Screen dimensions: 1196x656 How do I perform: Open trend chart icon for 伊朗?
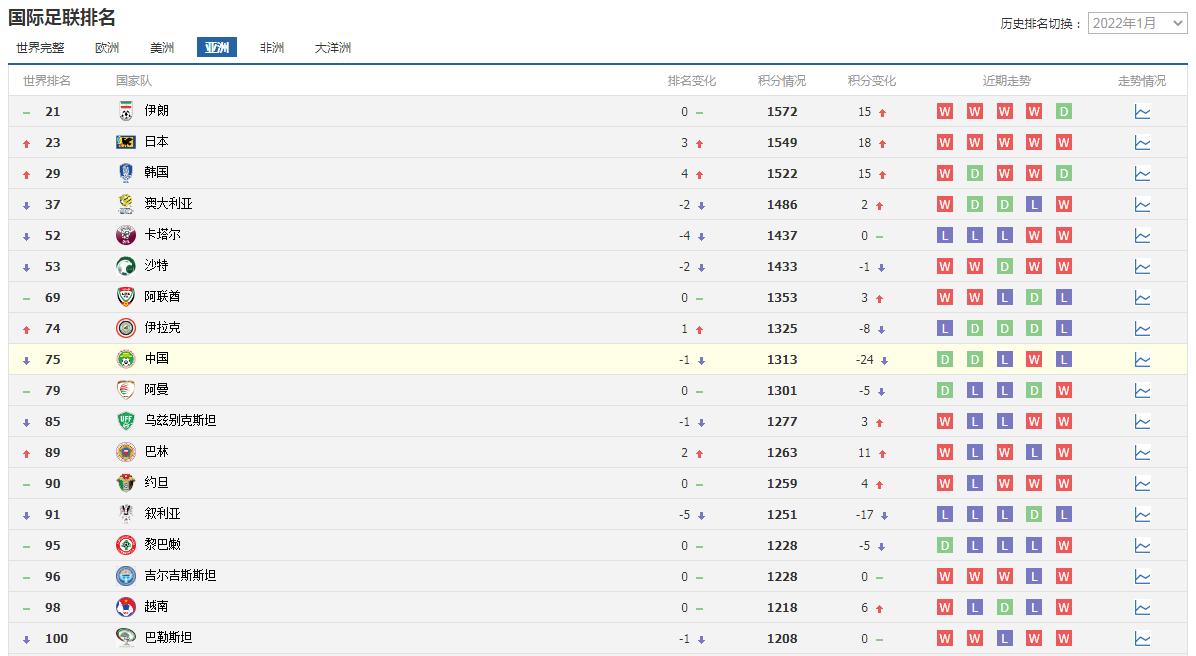pos(1142,112)
